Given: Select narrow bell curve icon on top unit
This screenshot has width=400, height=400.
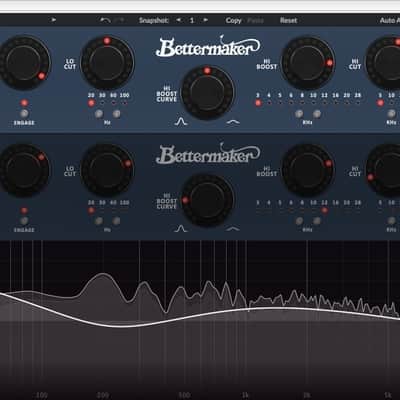Looking at the screenshot, I should (181, 122).
